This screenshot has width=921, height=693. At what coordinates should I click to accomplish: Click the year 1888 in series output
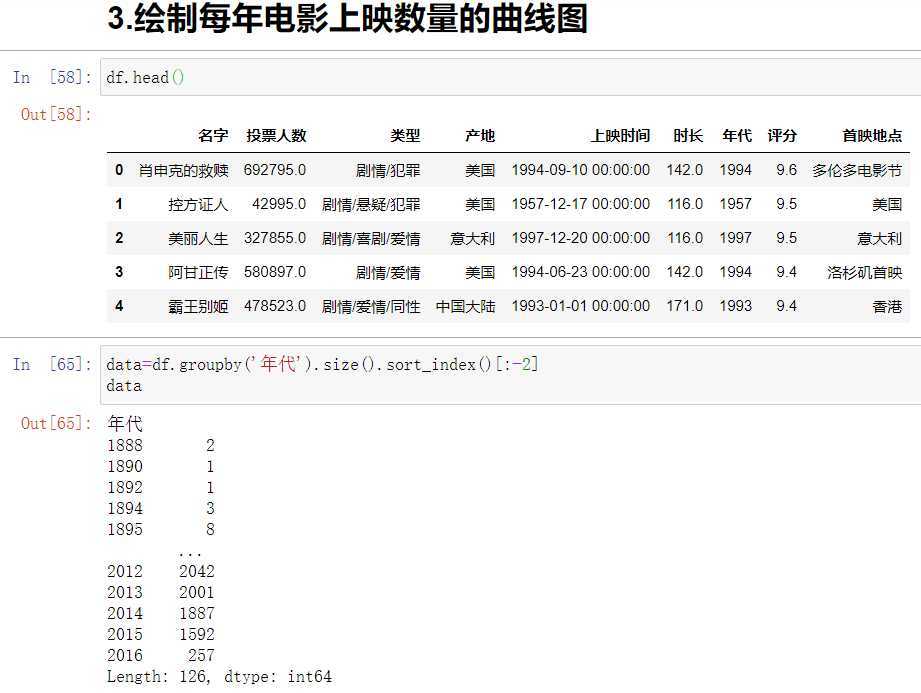click(125, 446)
